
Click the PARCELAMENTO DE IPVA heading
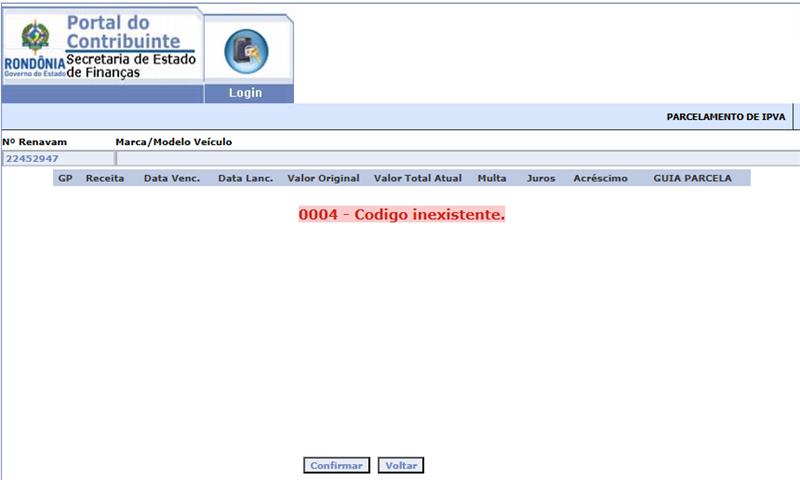[x=725, y=117]
